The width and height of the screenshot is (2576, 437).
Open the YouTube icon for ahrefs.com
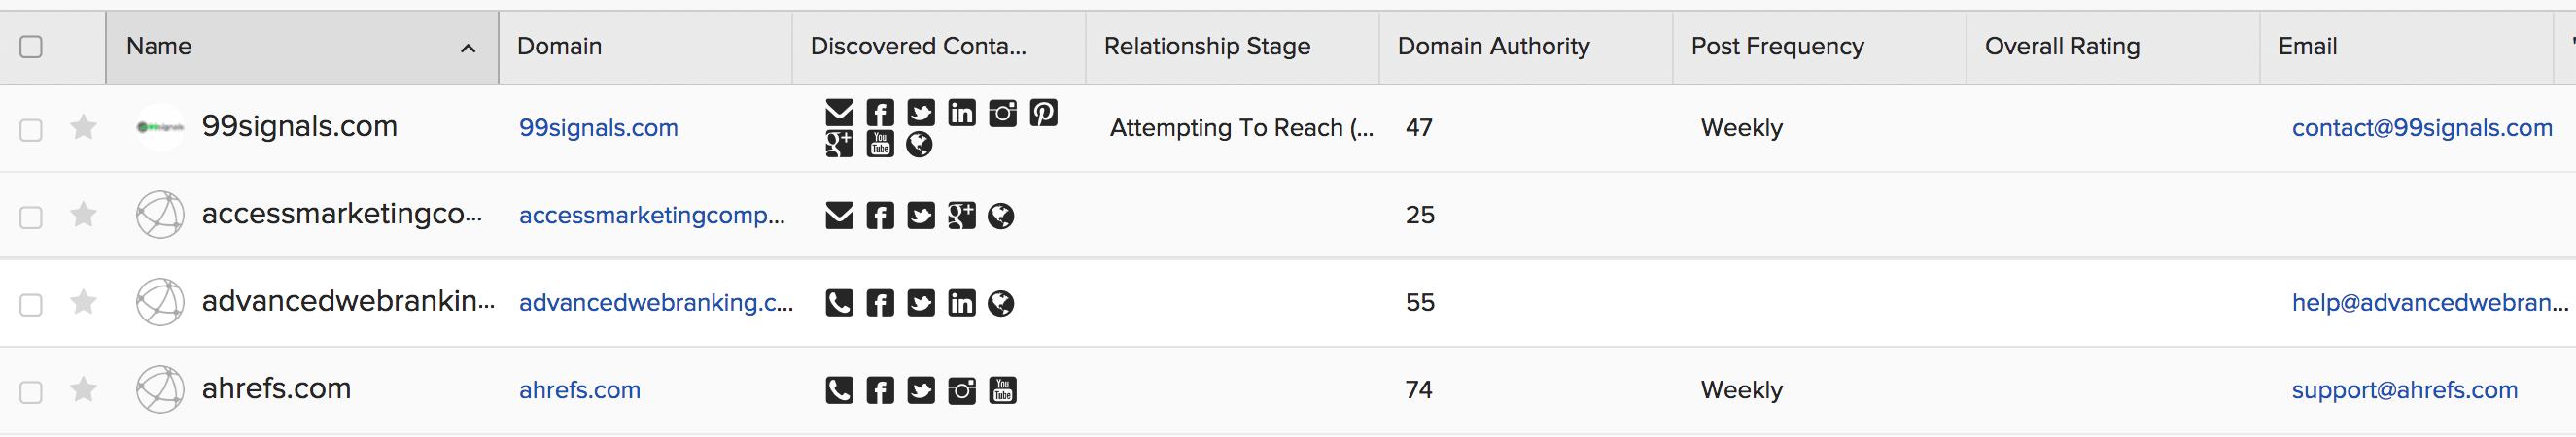[x=1002, y=390]
